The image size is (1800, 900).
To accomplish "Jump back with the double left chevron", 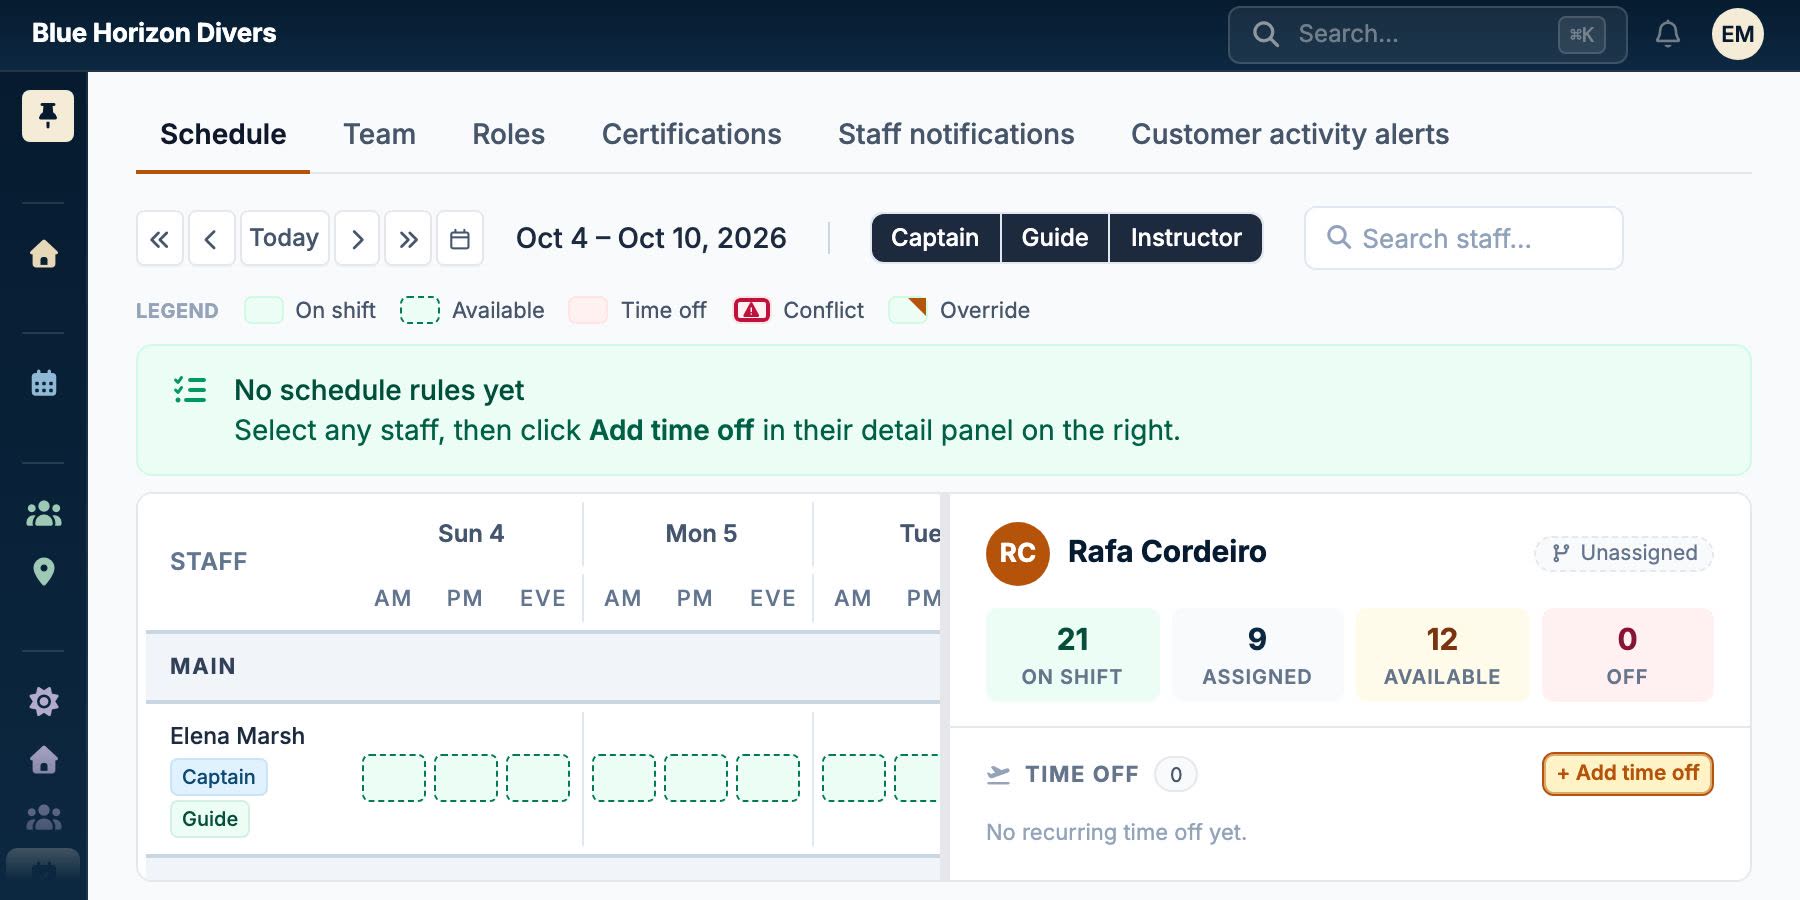I will tap(160, 238).
